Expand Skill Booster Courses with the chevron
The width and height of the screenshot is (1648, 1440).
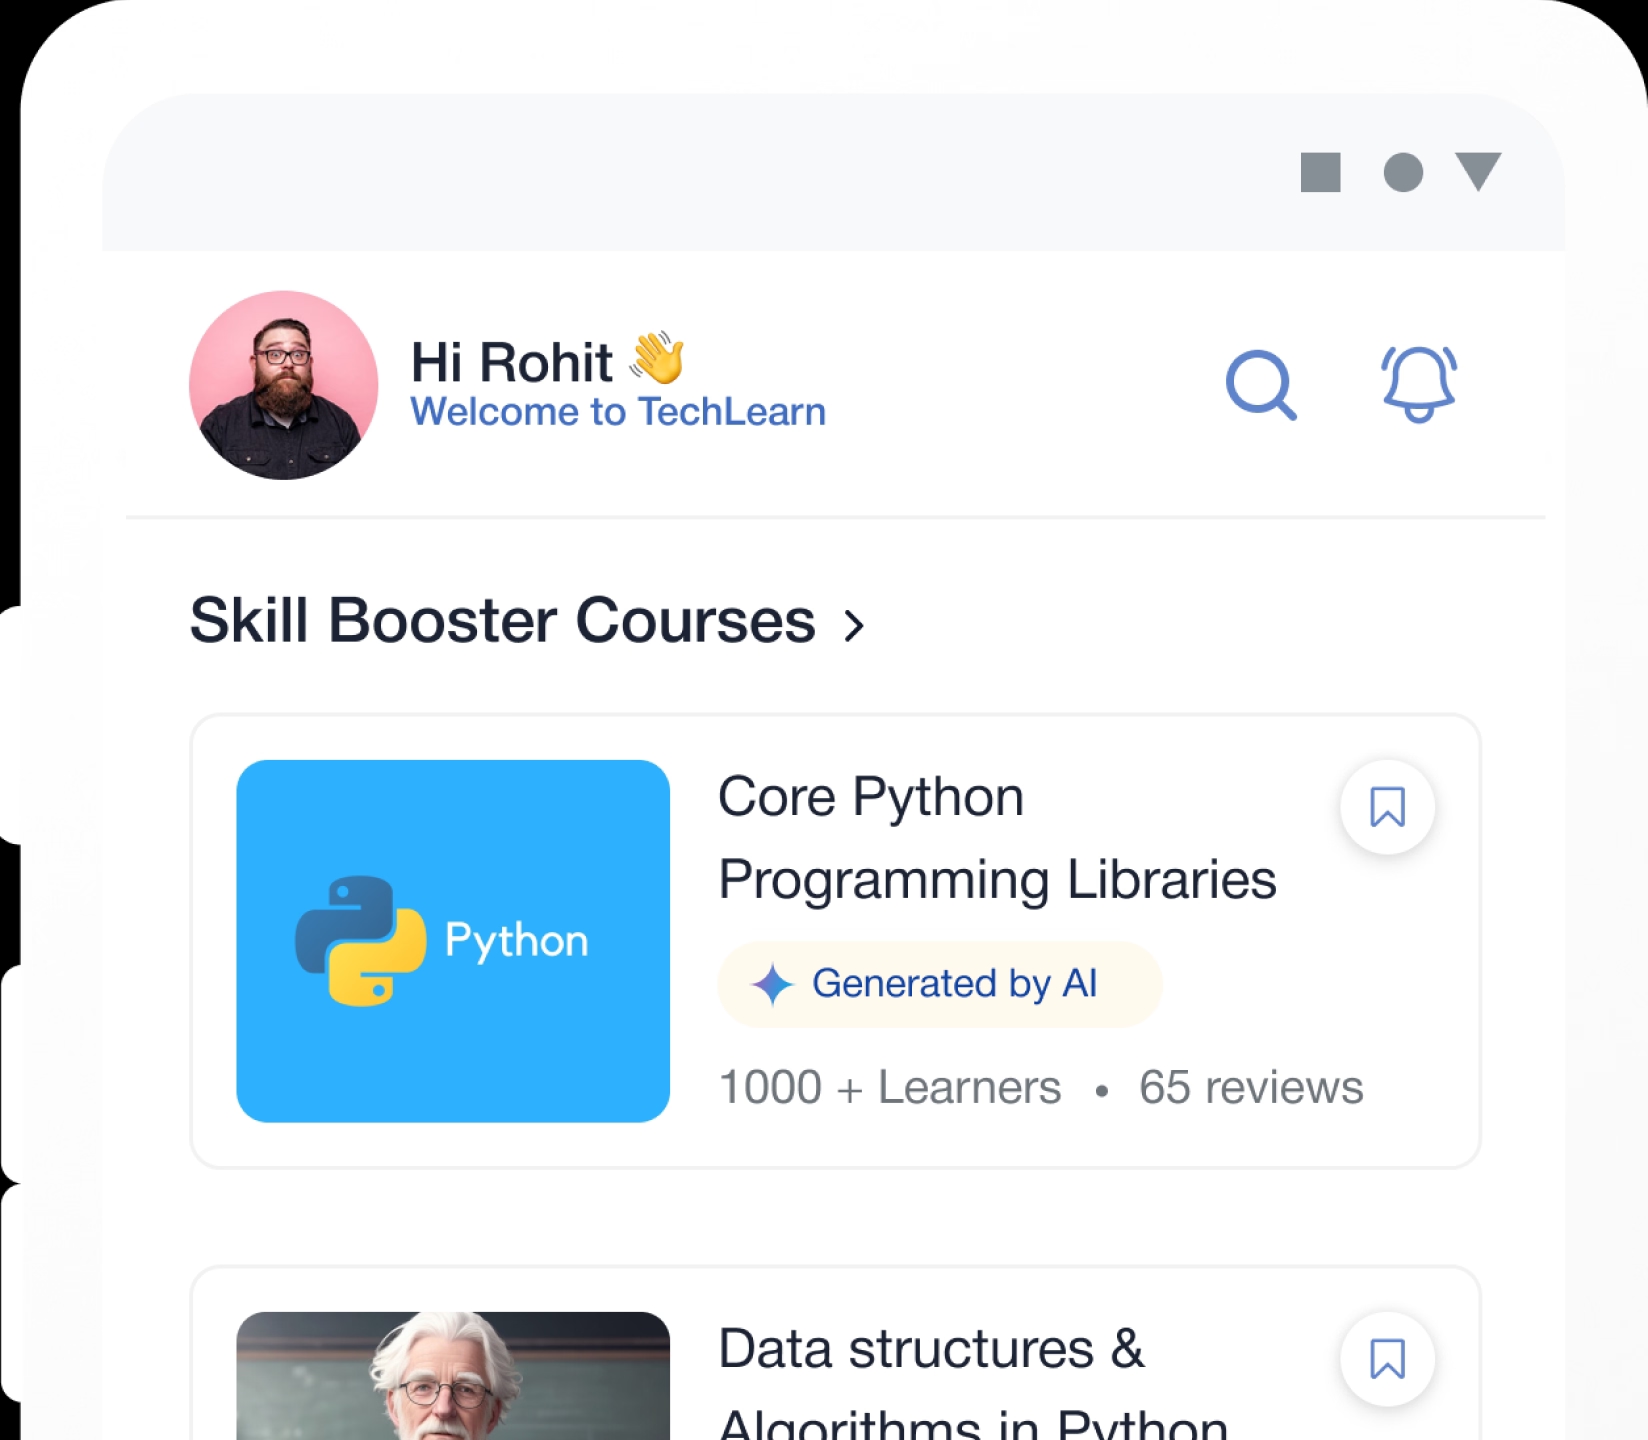[x=853, y=626]
